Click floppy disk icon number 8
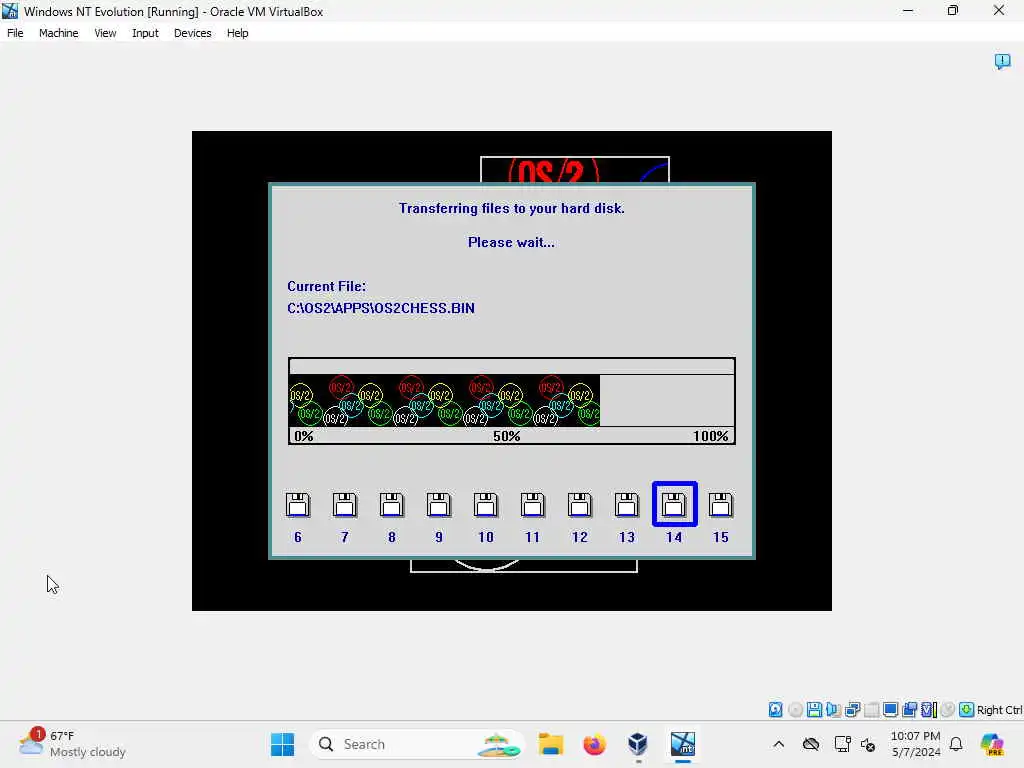The image size is (1024, 768). tap(392, 505)
